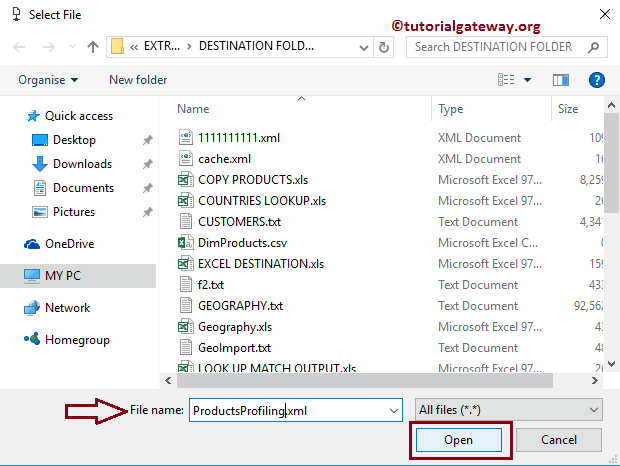Click the folder icon in address bar
This screenshot has width=620, height=466.
click(x=117, y=46)
